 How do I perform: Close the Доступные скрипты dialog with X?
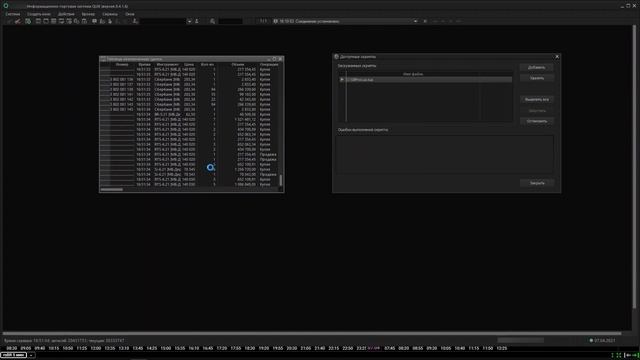click(557, 57)
